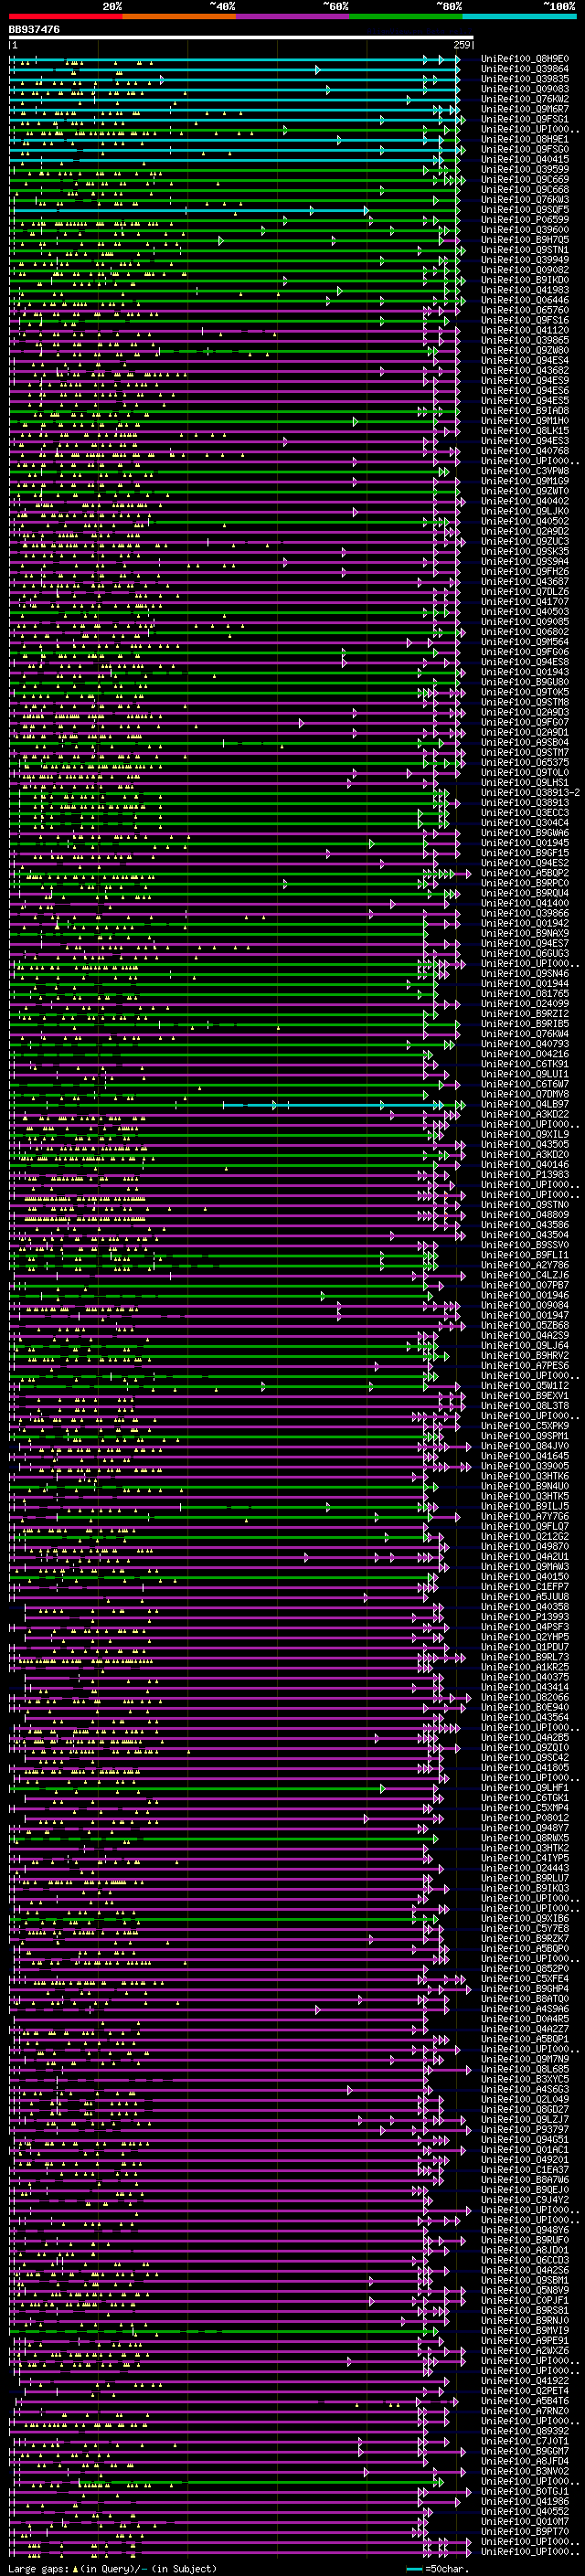Select the UniRef100_C6TK91 label
Image resolution: width=585 pixels, height=2576 pixels.
525,1064
